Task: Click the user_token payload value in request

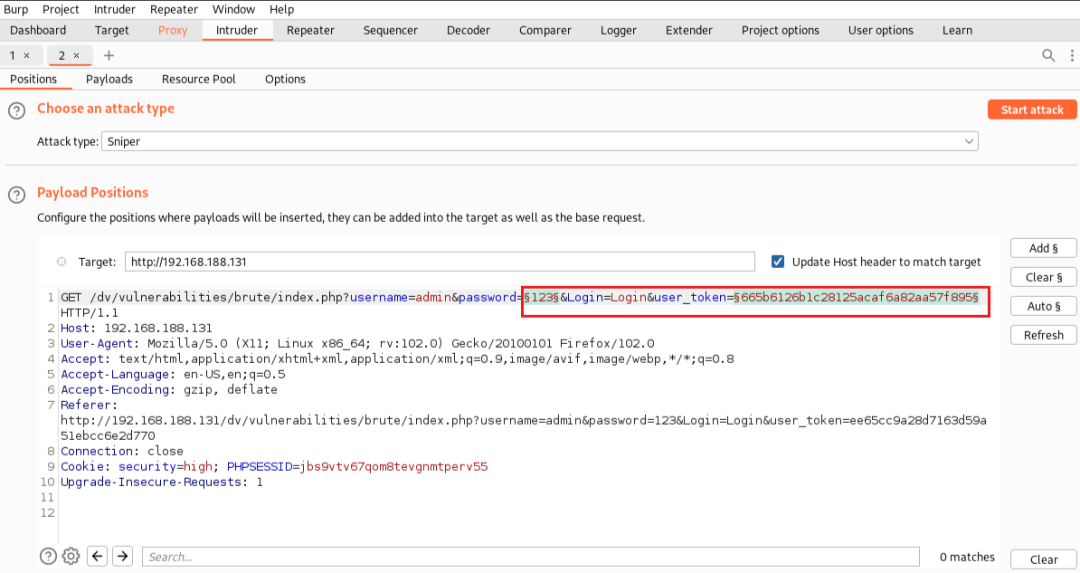Action: (855, 298)
